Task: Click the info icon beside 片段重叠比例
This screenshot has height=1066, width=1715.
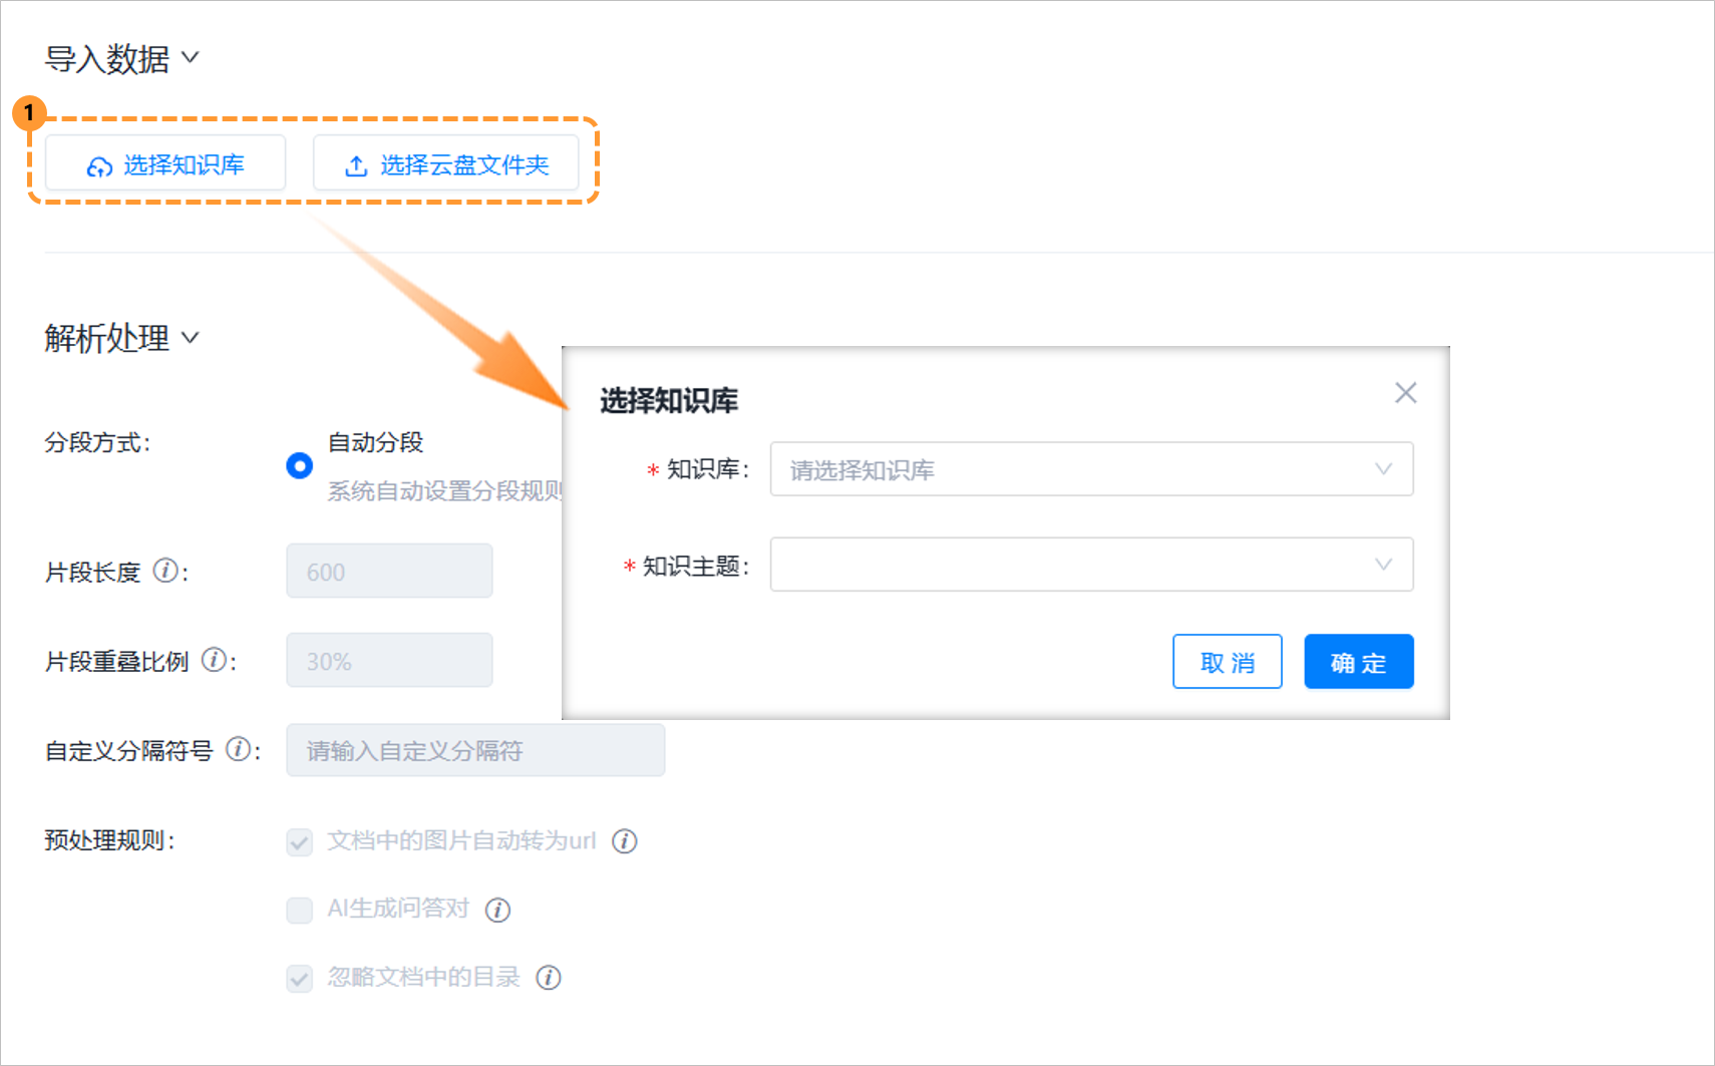Action: coord(213,660)
